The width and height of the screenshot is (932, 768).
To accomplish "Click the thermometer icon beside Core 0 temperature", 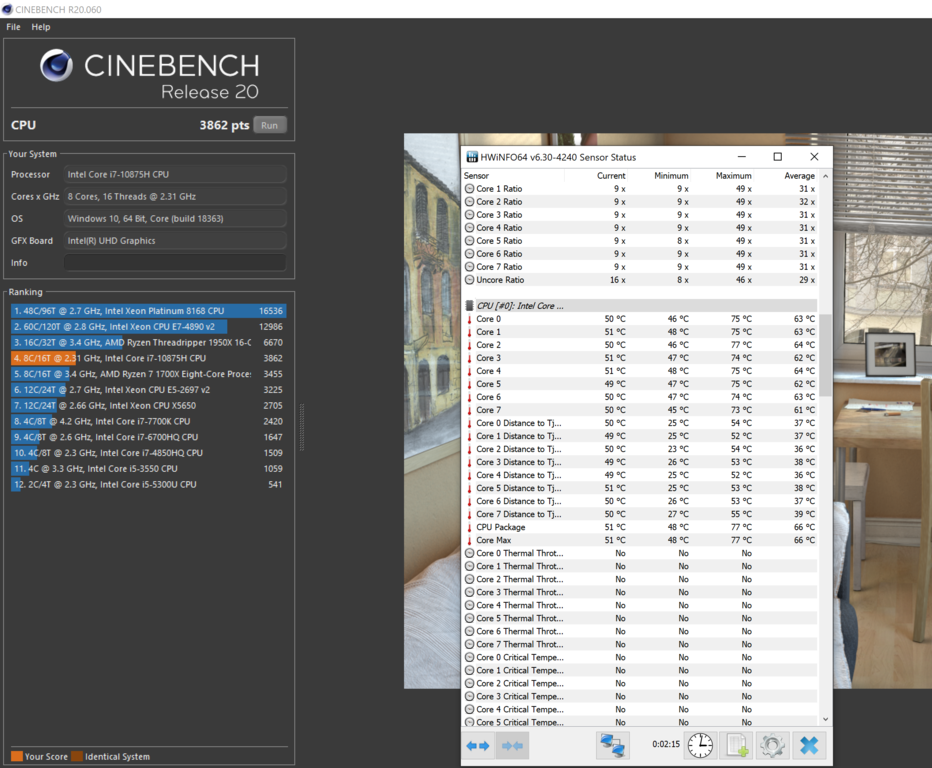I will coord(470,319).
